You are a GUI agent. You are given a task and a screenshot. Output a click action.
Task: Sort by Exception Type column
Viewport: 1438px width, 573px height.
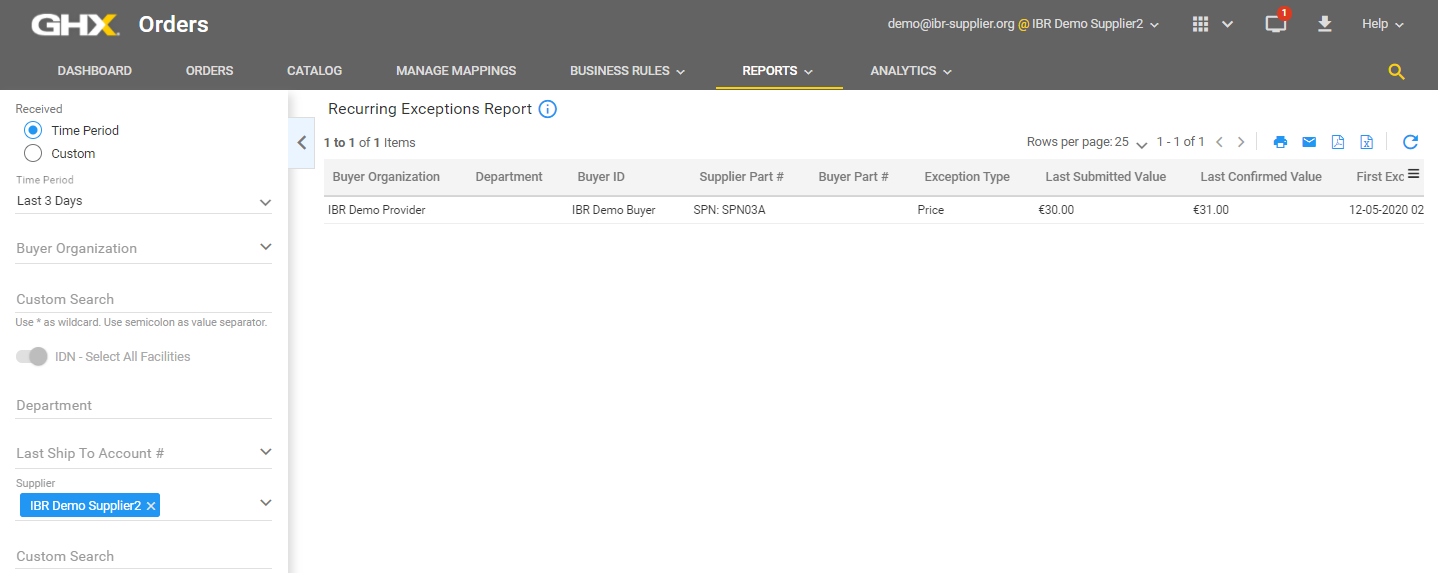coord(967,177)
